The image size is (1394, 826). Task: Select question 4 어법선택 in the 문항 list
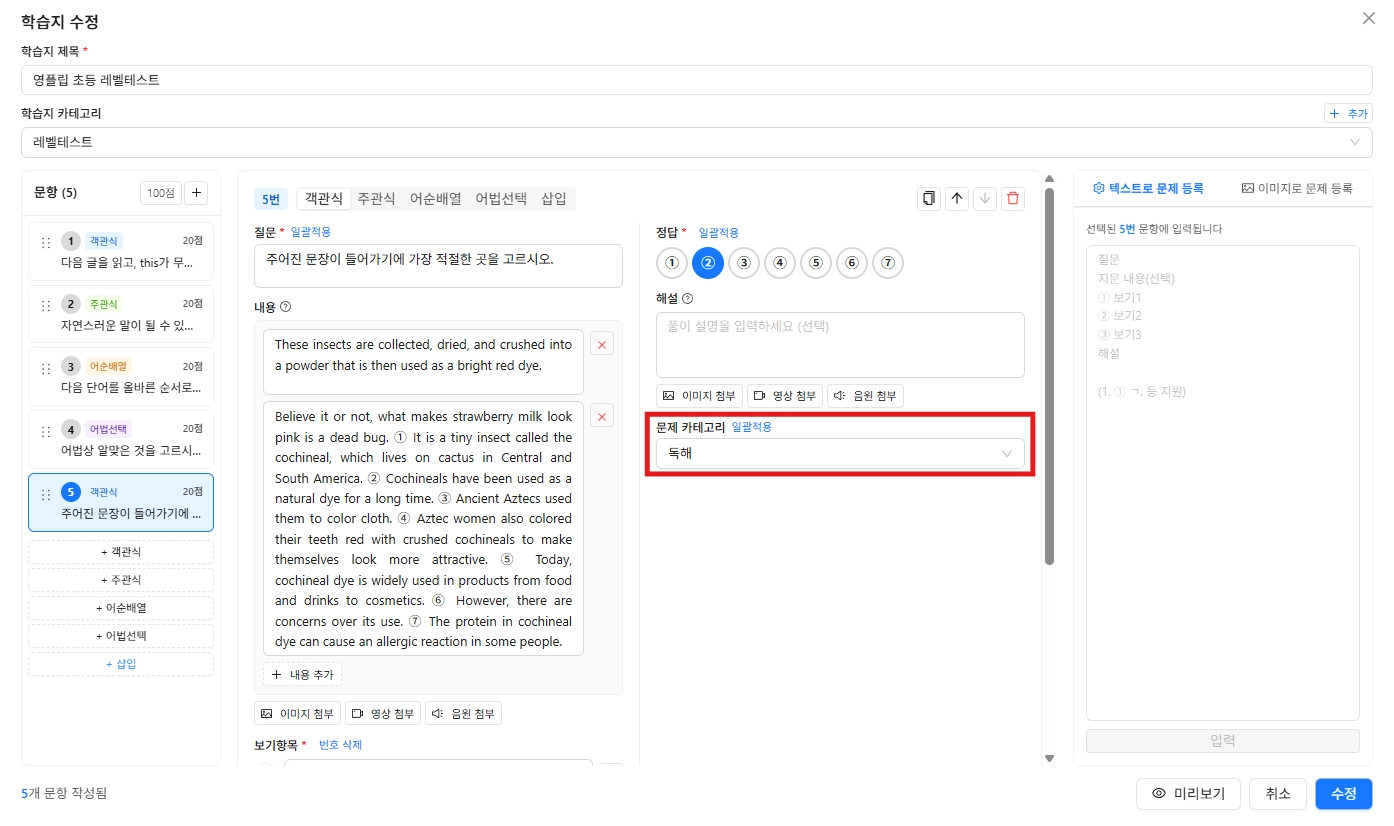pyautogui.click(x=121, y=440)
